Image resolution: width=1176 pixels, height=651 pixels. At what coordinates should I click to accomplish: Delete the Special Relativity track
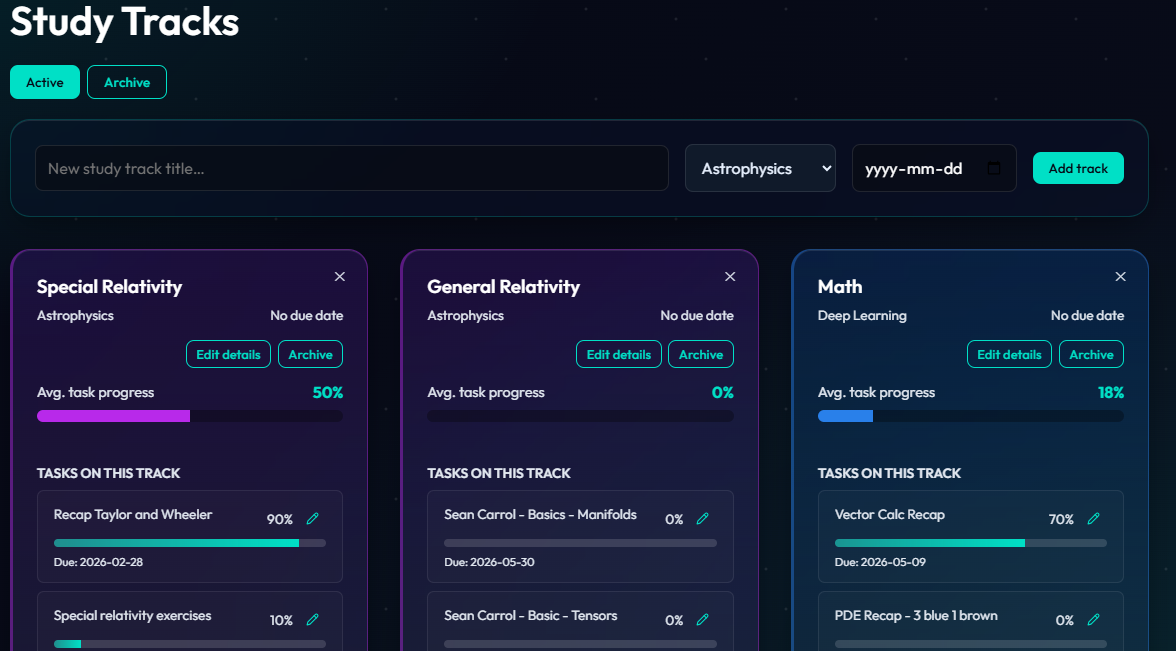pyautogui.click(x=340, y=277)
